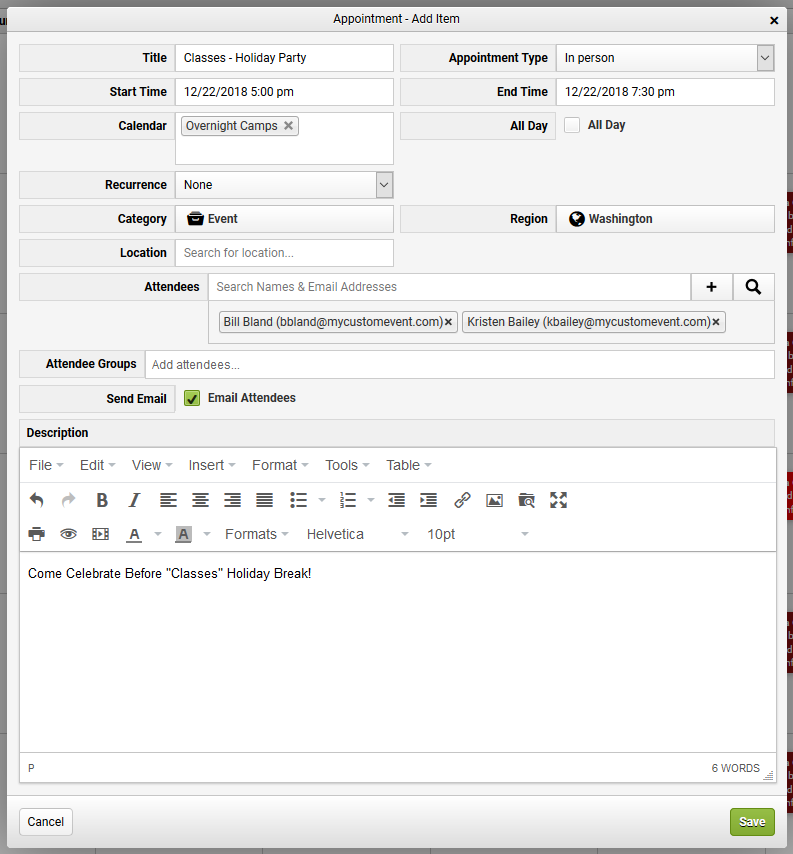Open the File menu
This screenshot has width=793, height=854.
[46, 465]
